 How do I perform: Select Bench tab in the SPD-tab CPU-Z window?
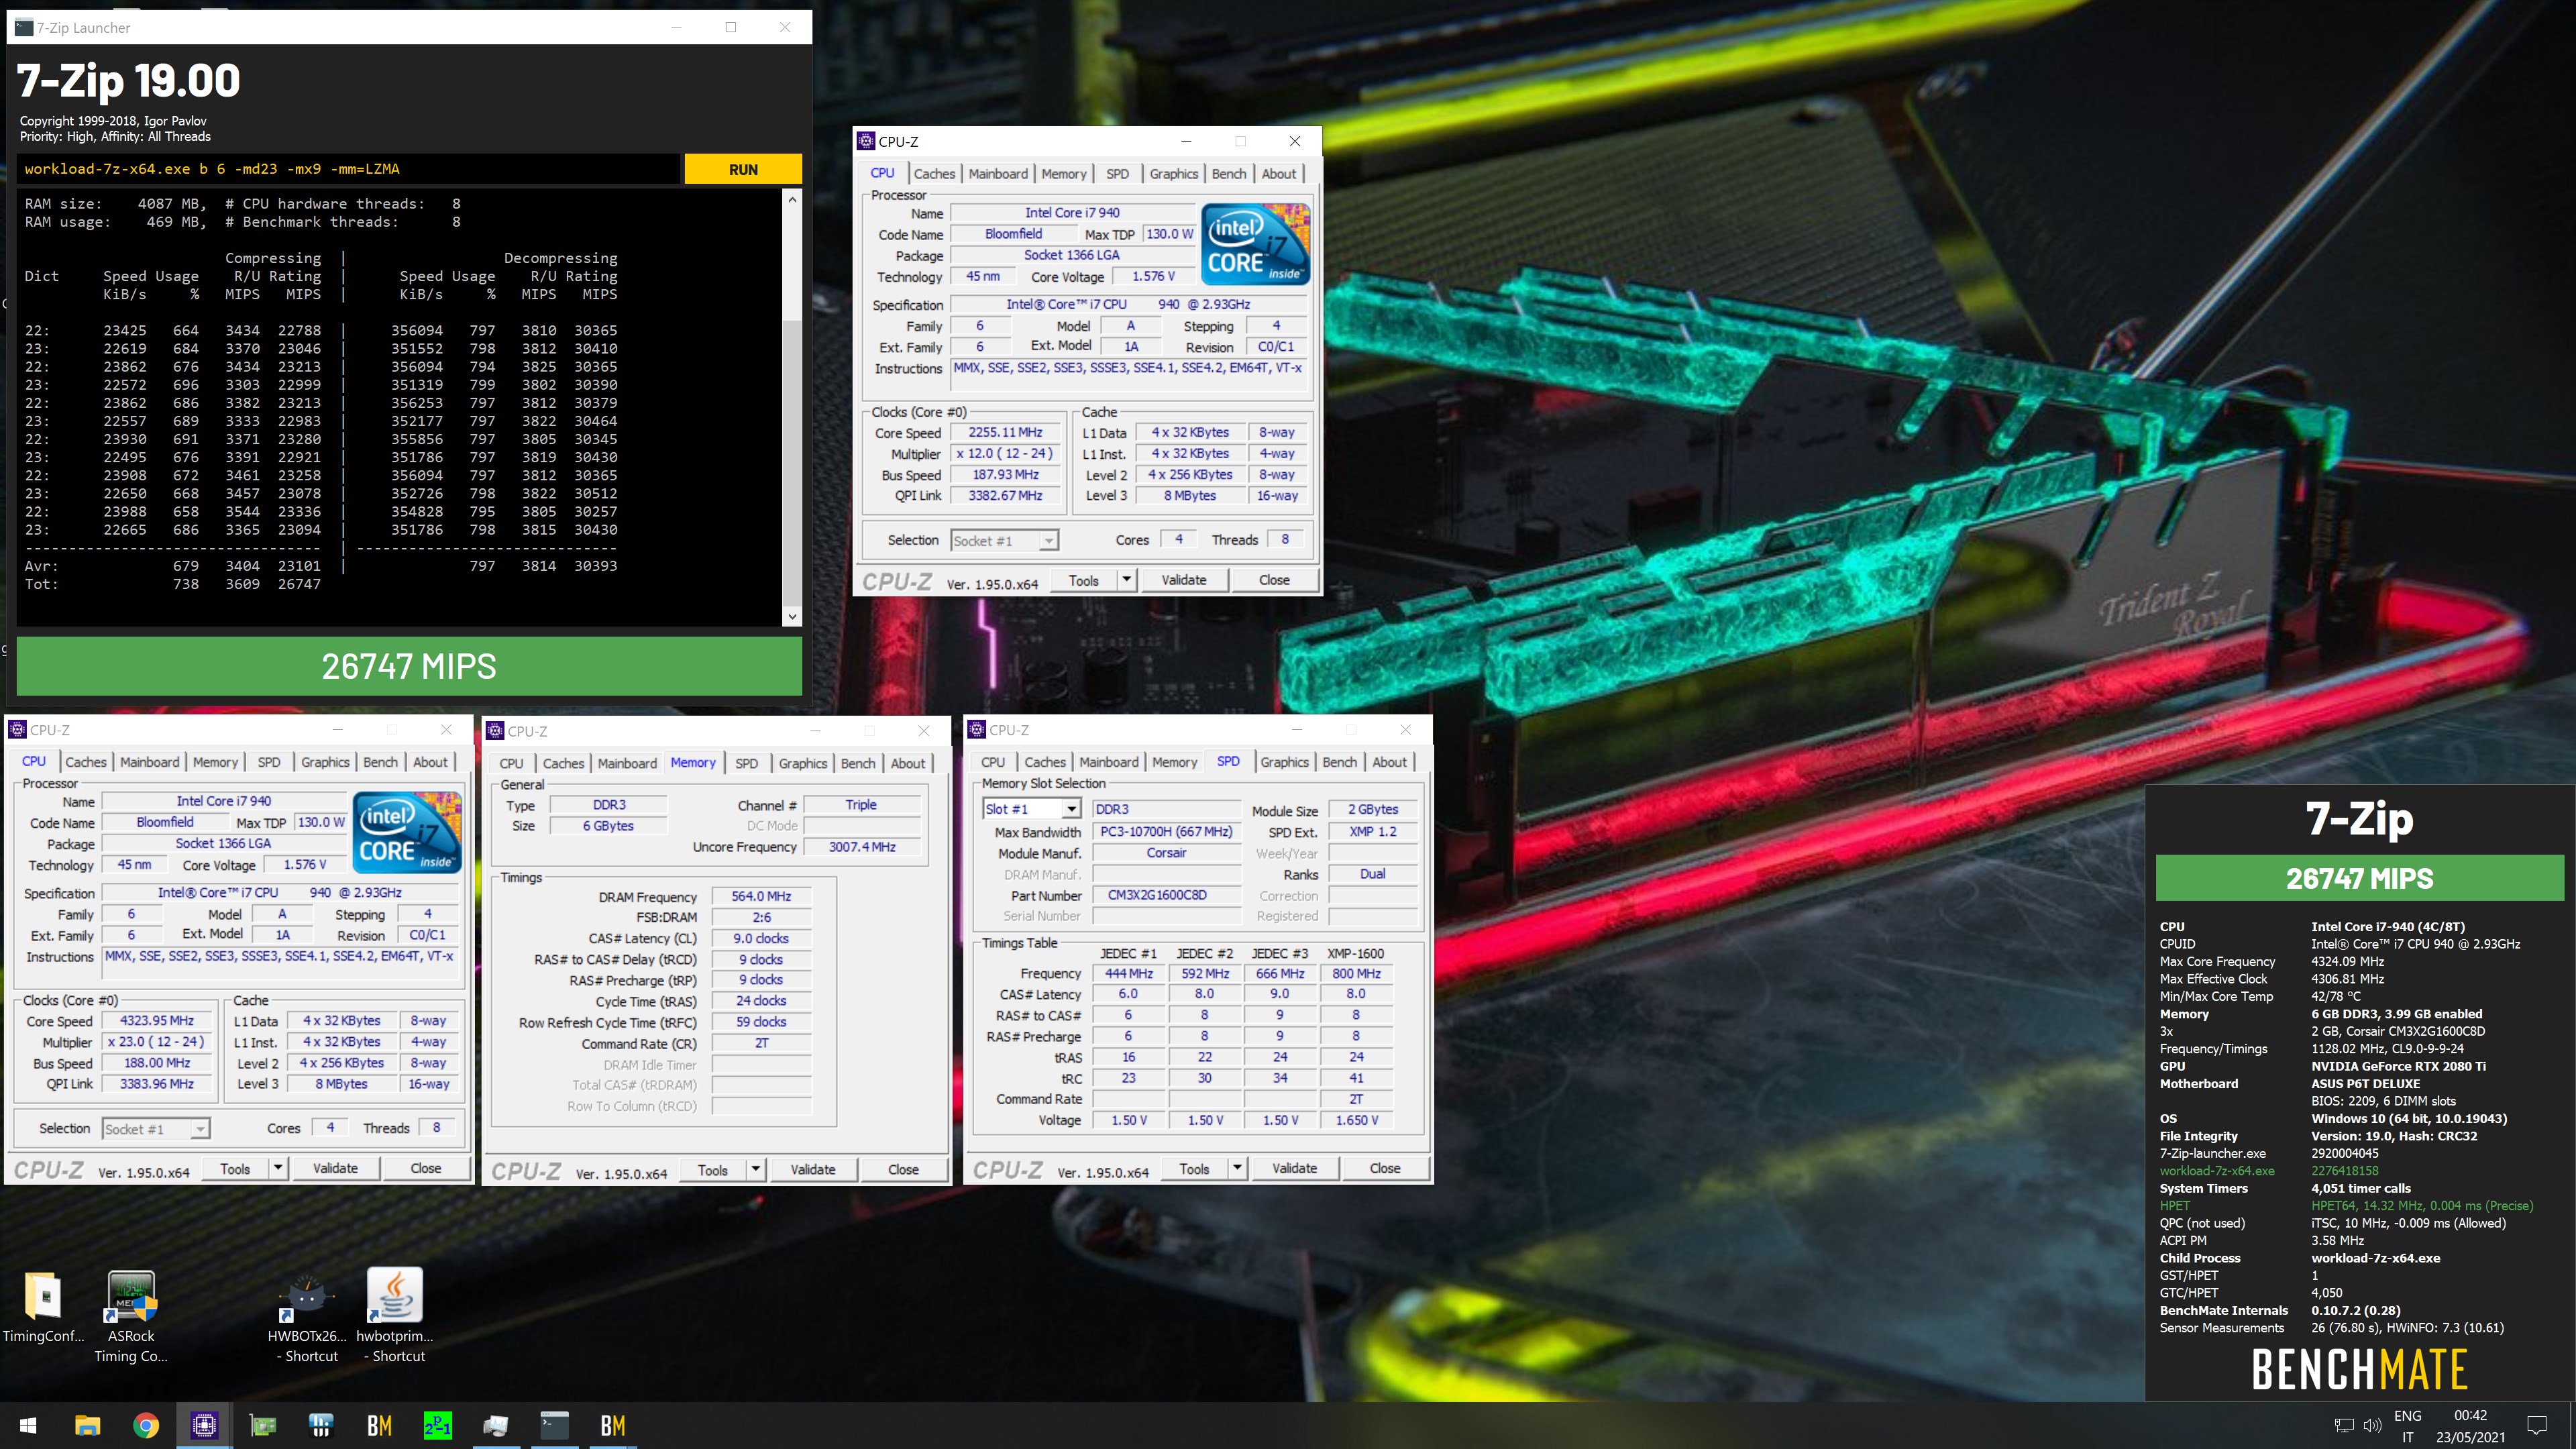(1340, 762)
